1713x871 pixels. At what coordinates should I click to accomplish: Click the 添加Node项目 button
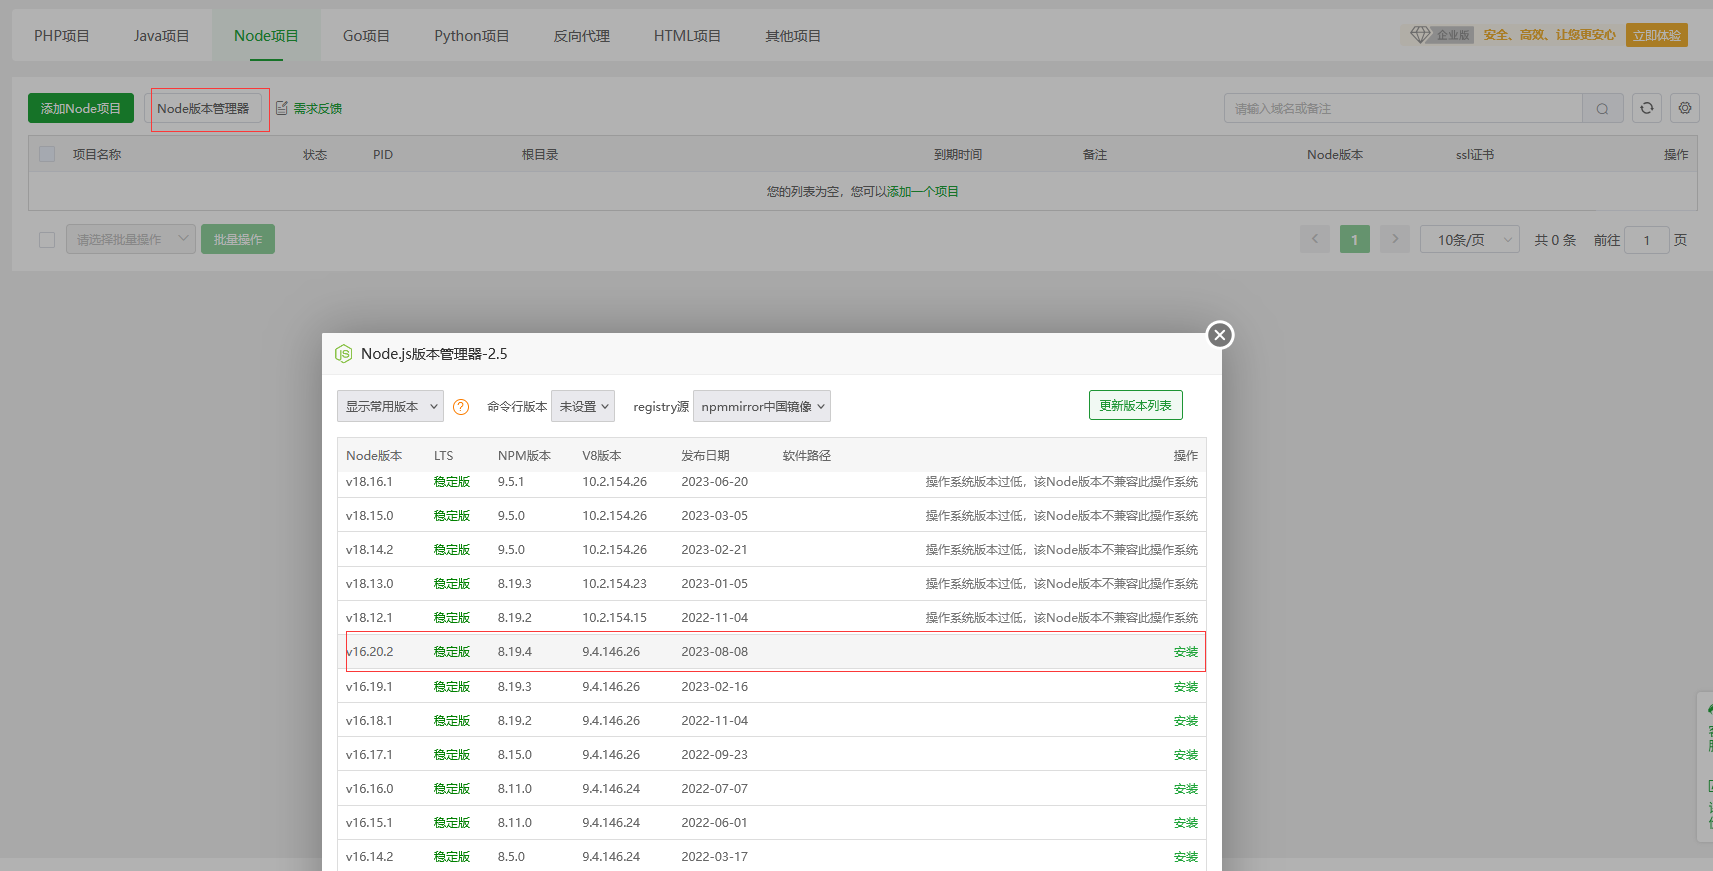pos(81,108)
